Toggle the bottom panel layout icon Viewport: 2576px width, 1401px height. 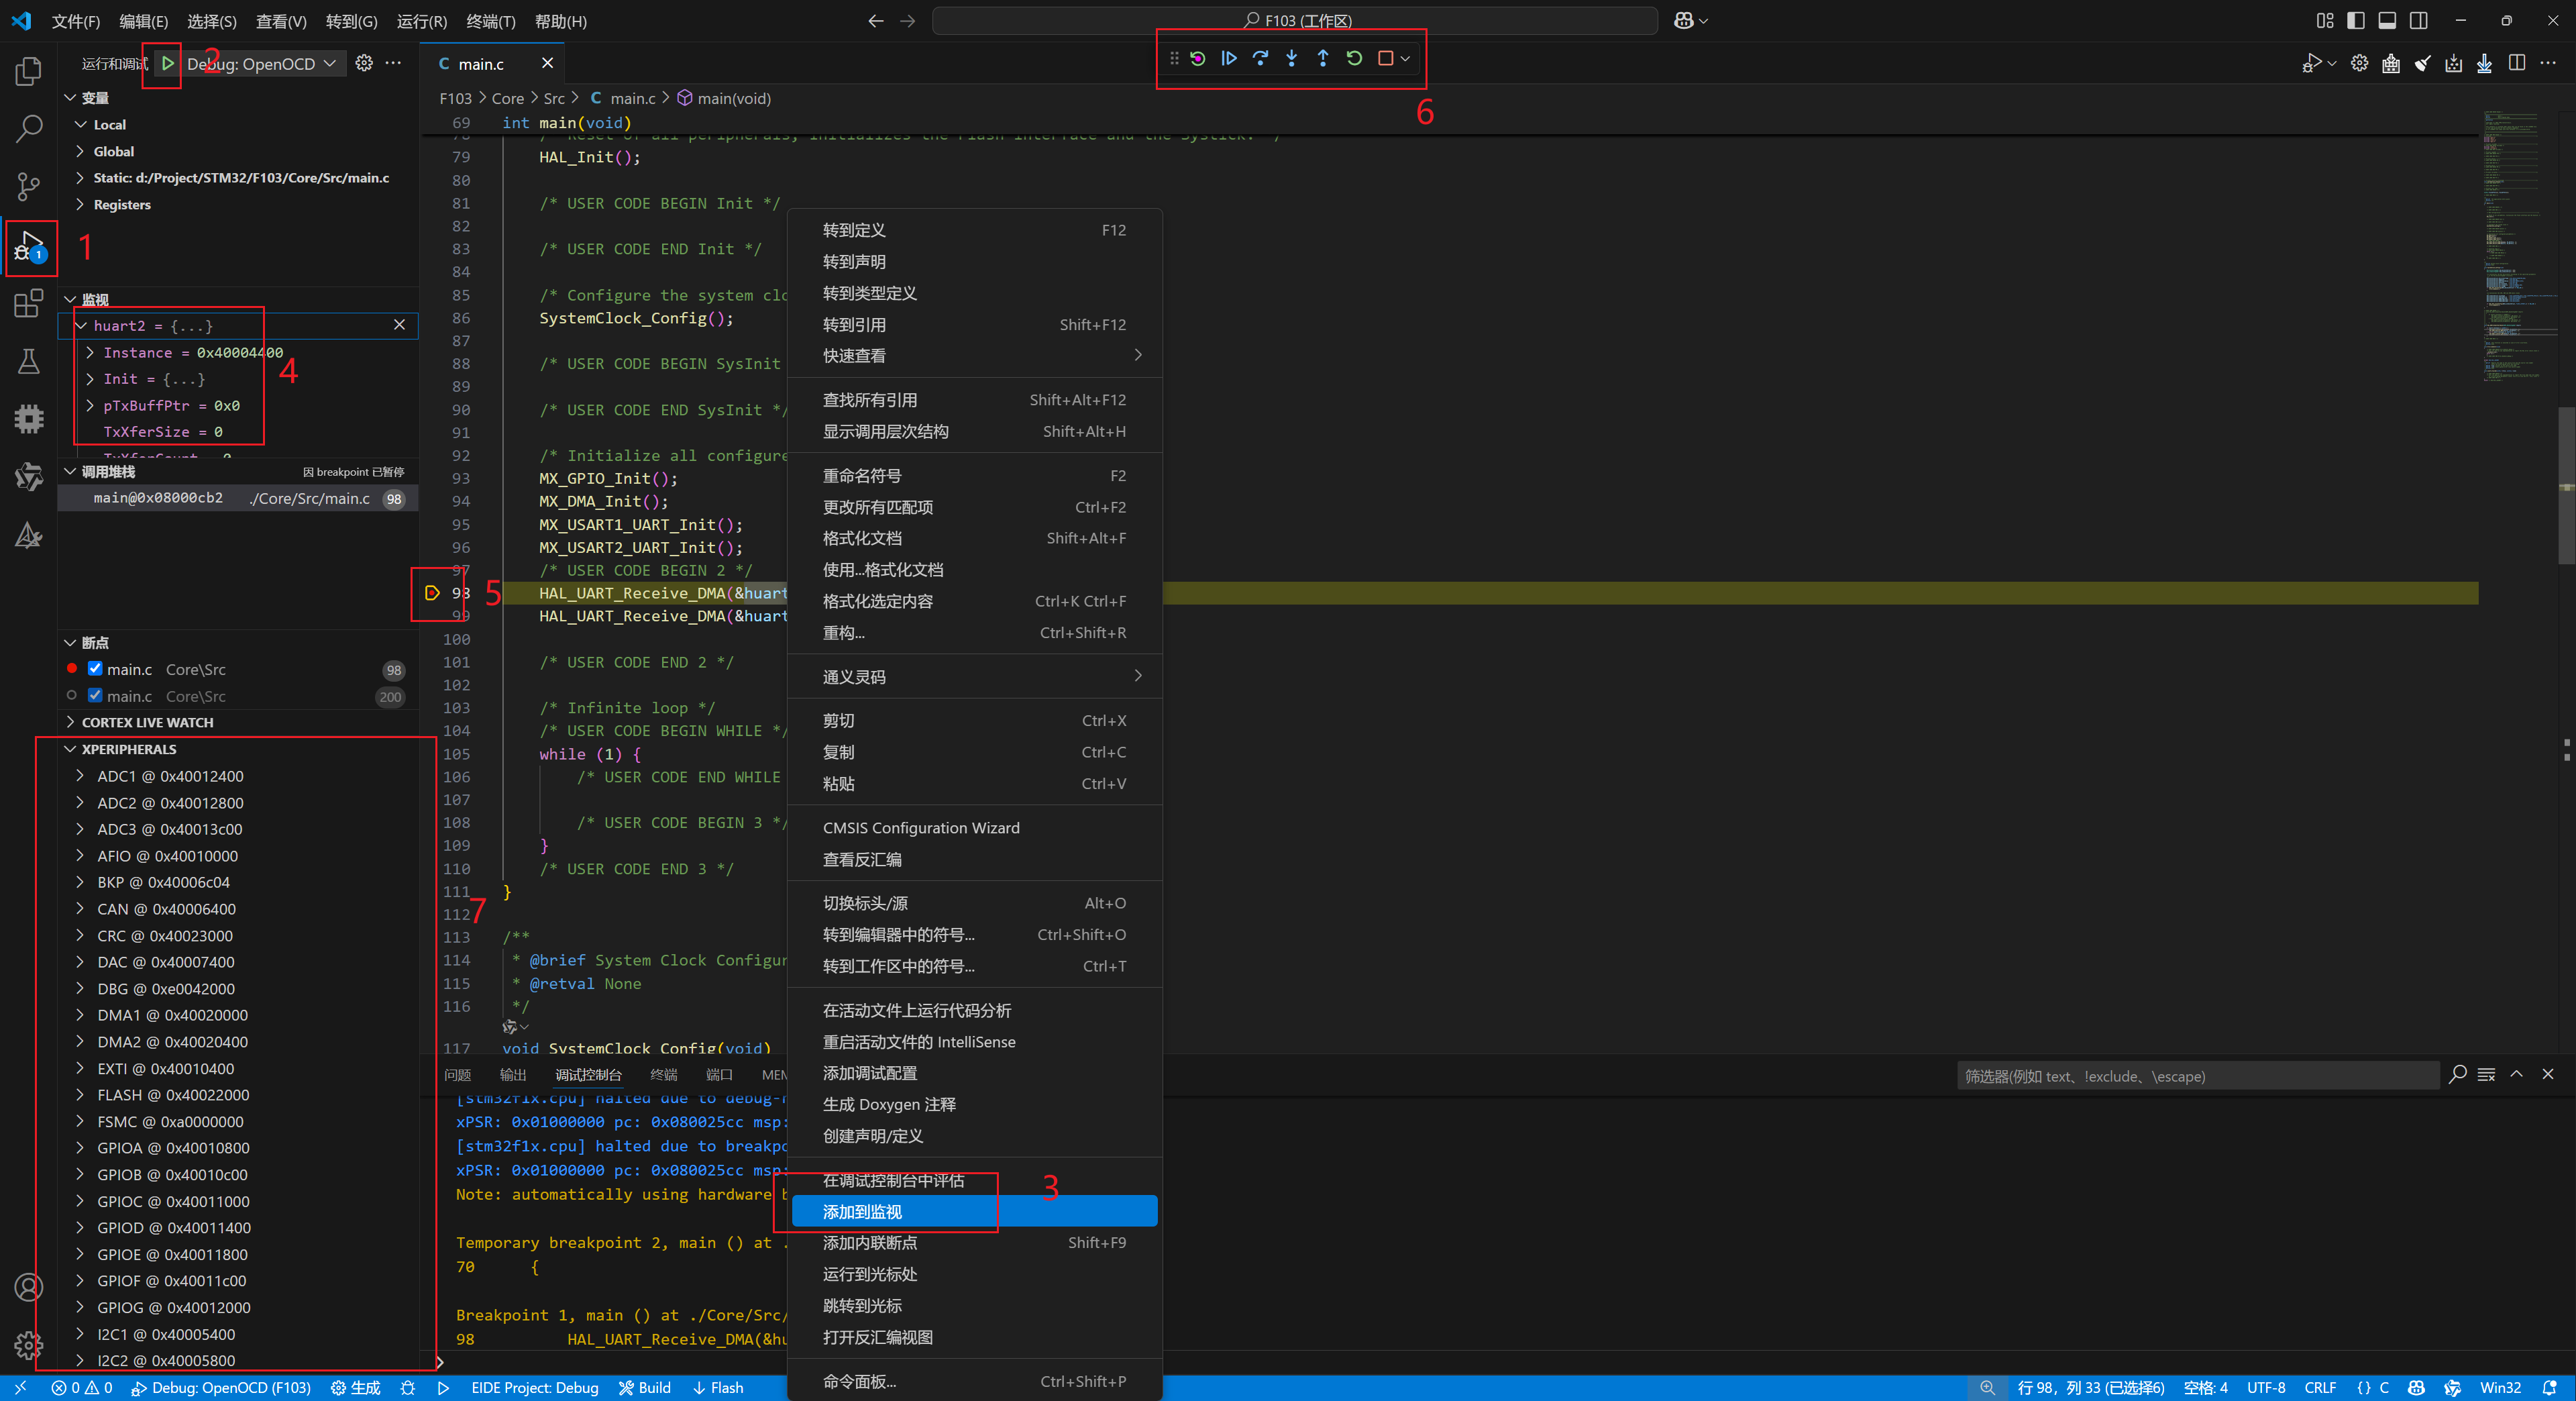coord(2387,21)
